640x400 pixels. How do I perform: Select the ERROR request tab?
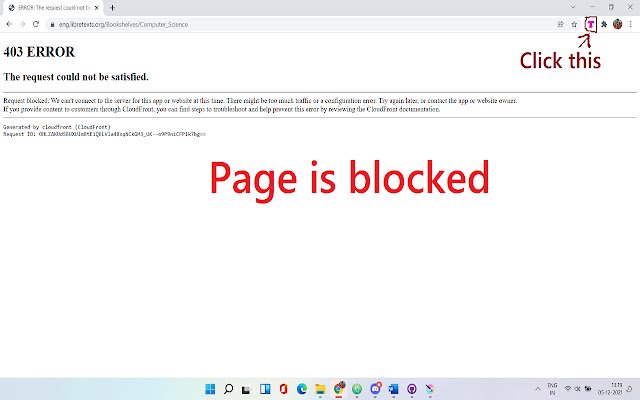click(x=50, y=7)
